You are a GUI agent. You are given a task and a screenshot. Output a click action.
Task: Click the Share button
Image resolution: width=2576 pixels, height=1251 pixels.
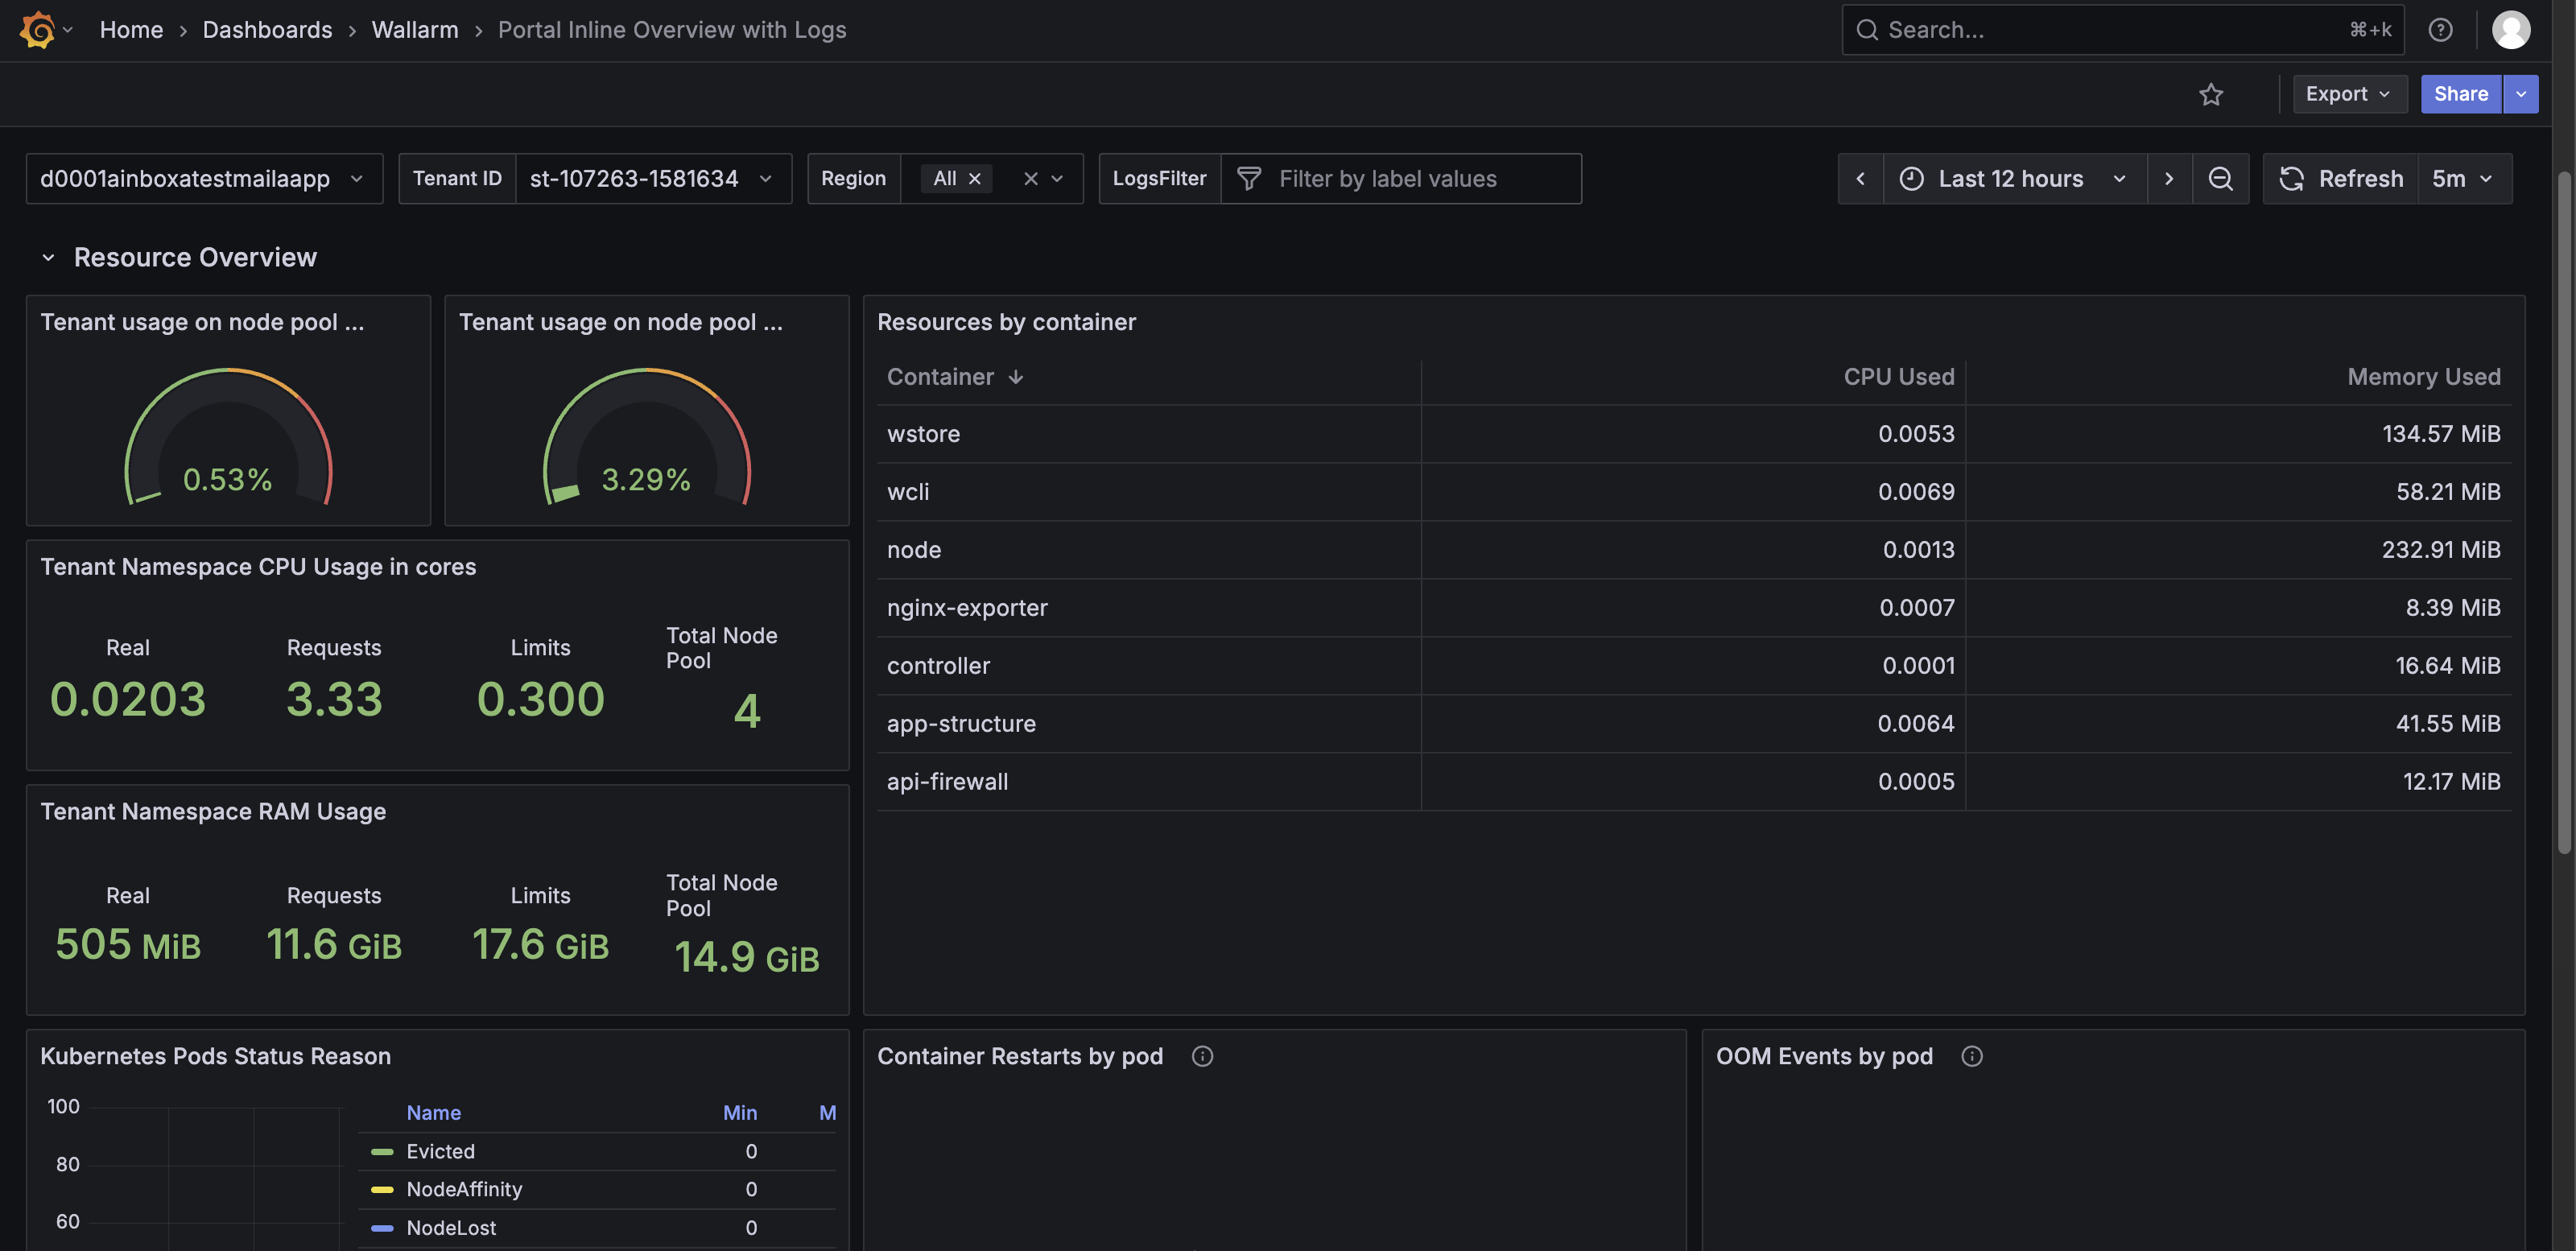(x=2460, y=94)
